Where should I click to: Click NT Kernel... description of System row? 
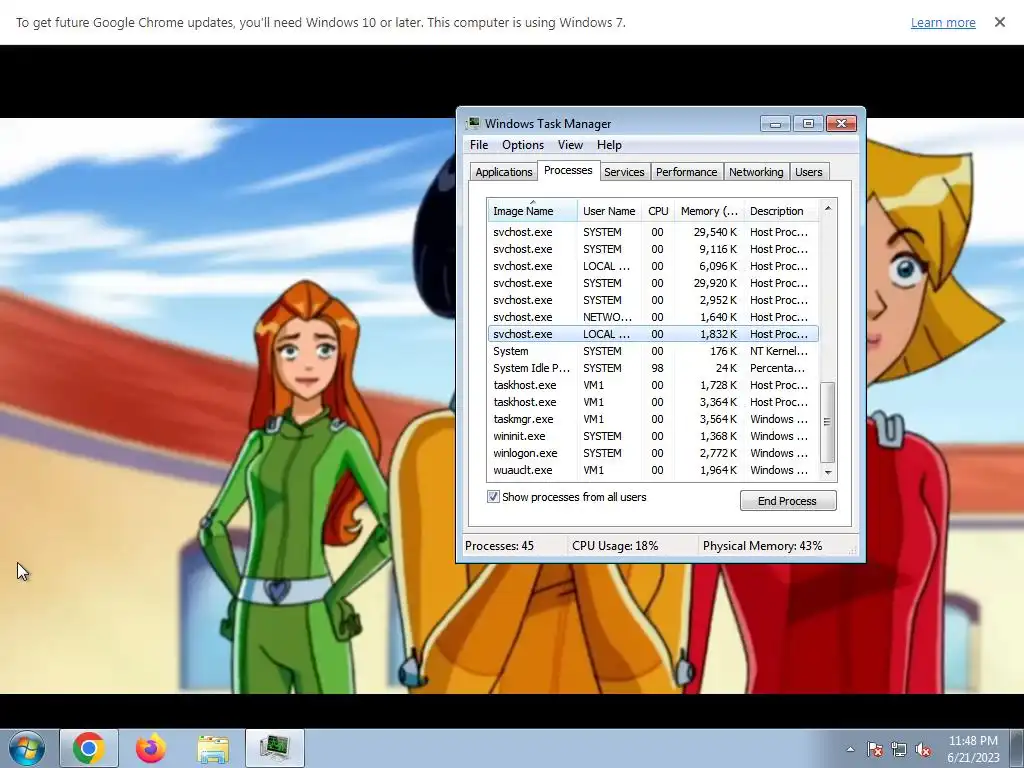778,351
